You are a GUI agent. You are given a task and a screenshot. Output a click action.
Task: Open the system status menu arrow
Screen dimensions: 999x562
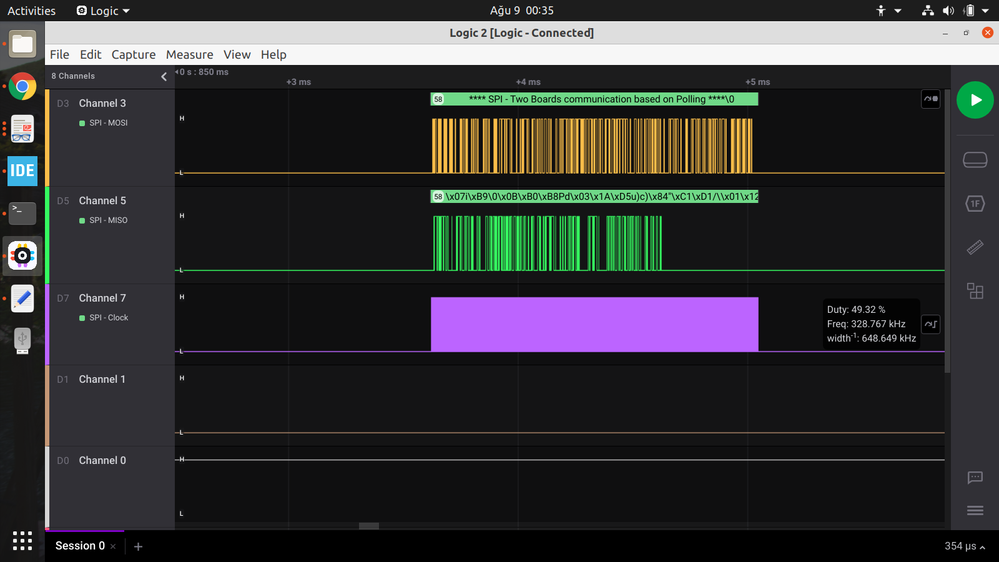(x=985, y=11)
